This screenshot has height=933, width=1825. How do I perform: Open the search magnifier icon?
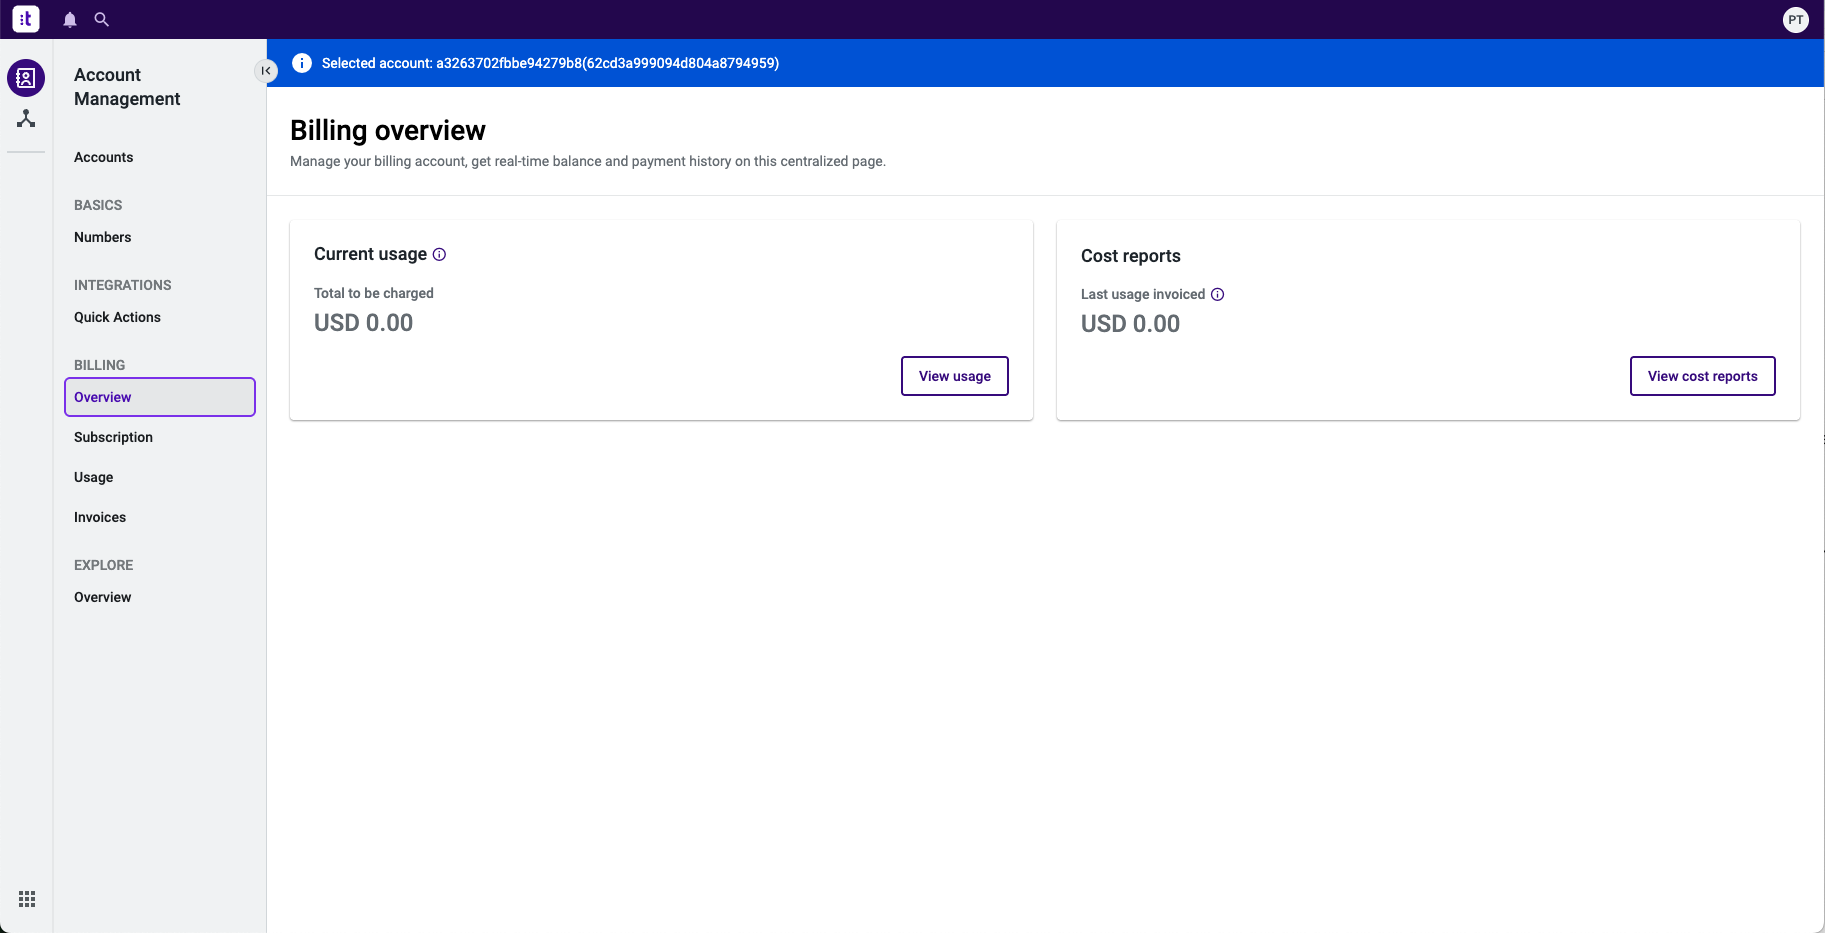[x=101, y=19]
